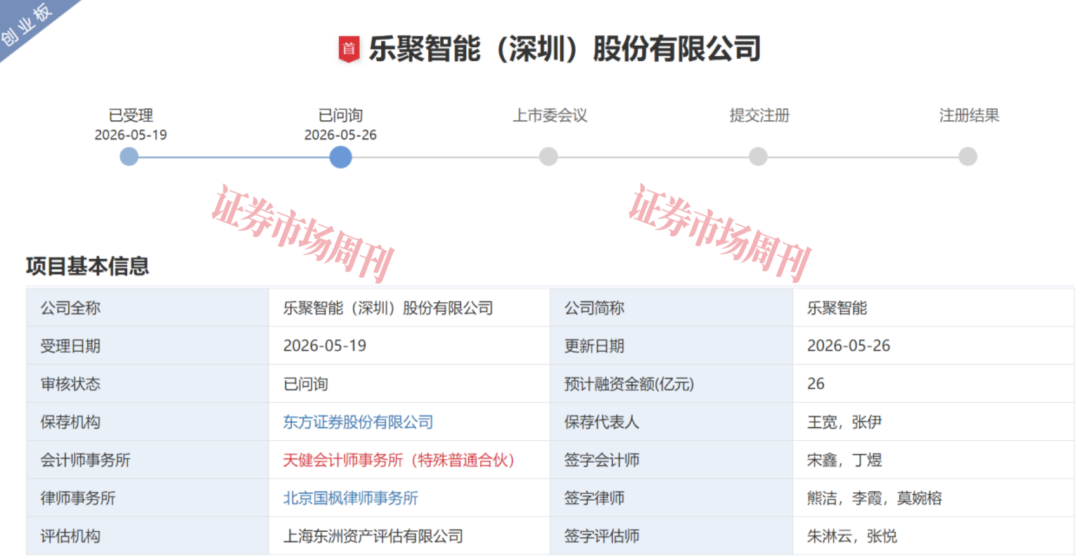1080x558 pixels.
Task: Click the 更新日期 label cell
Action: [672, 346]
